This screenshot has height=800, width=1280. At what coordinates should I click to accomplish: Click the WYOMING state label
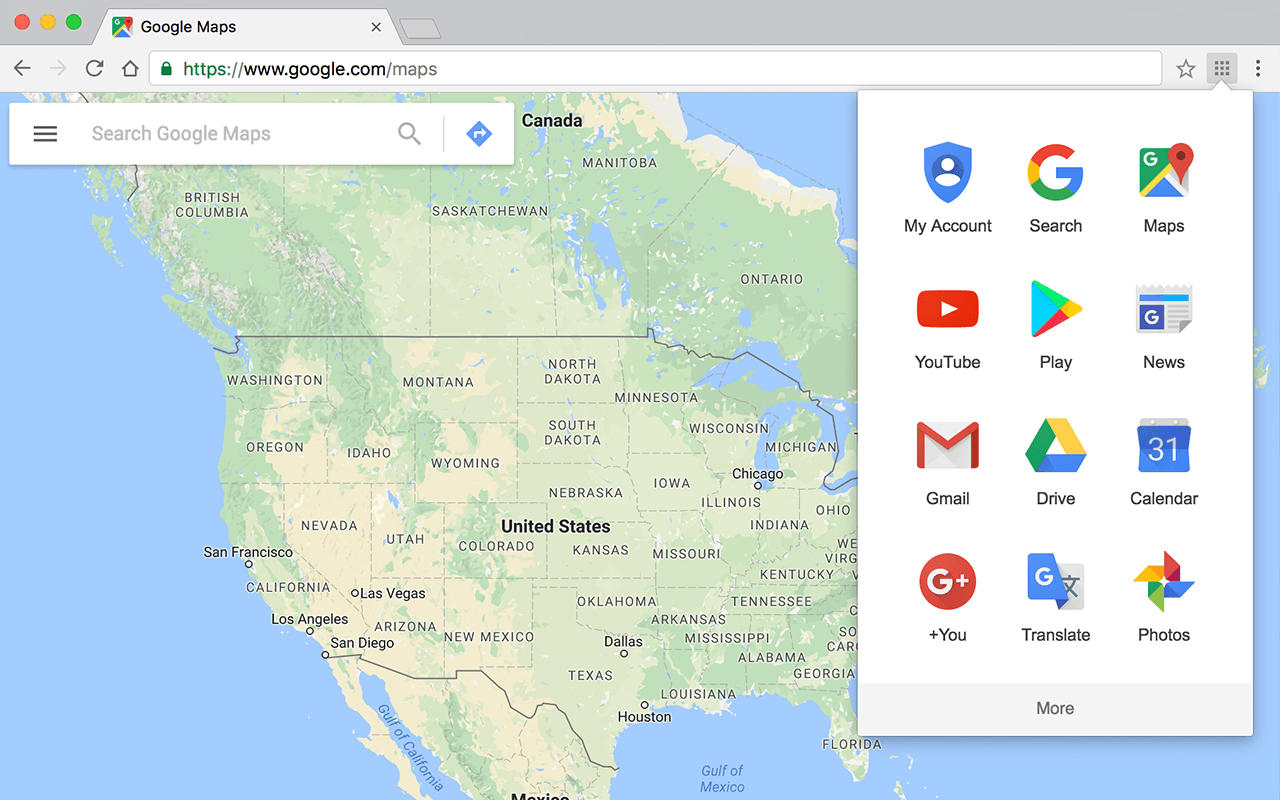point(465,463)
